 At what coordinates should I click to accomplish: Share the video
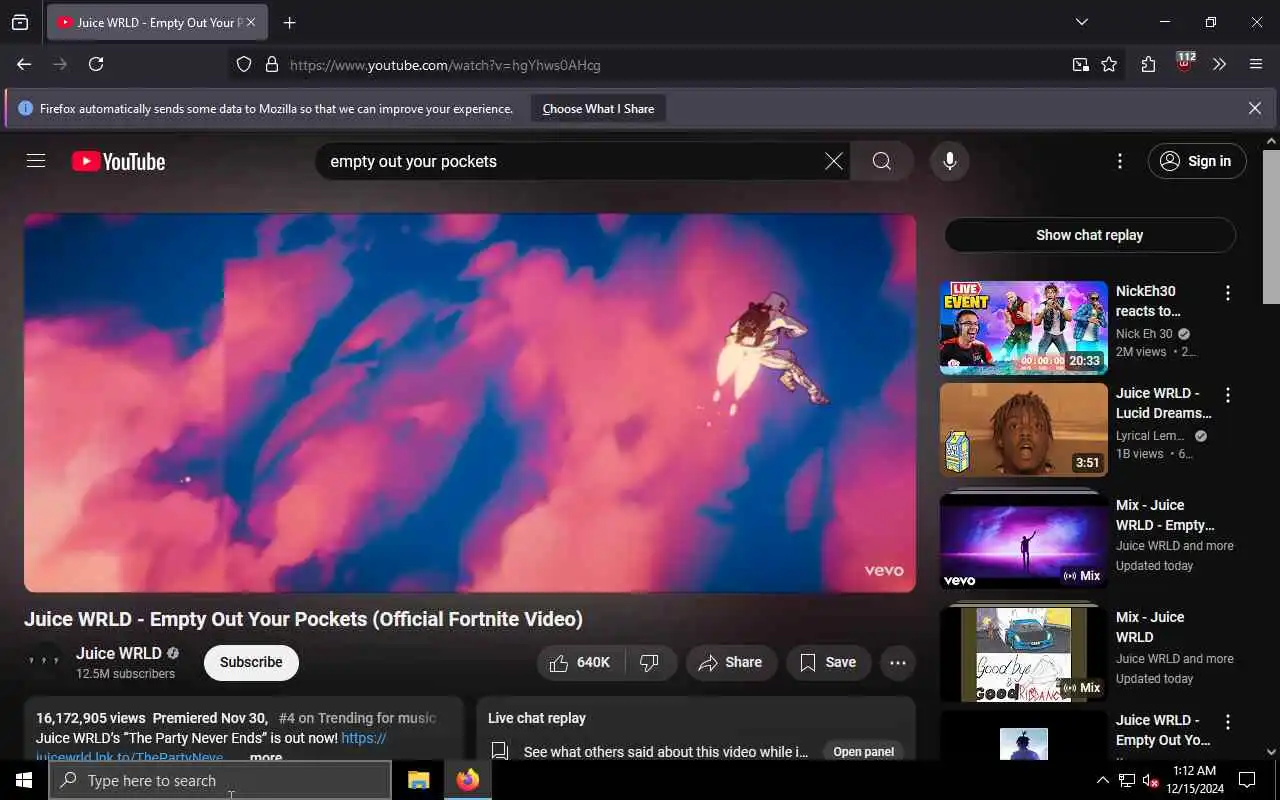(x=731, y=662)
